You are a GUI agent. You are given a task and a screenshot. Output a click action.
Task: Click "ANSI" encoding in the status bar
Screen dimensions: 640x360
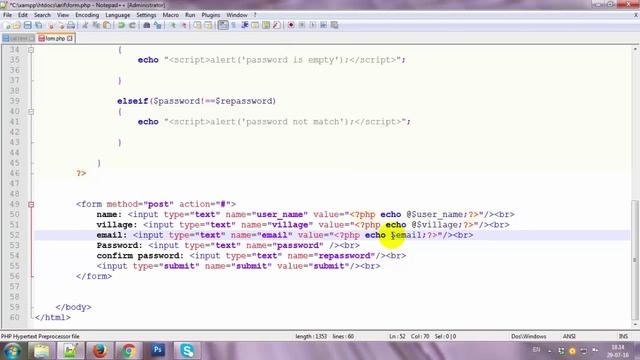pyautogui.click(x=569, y=336)
